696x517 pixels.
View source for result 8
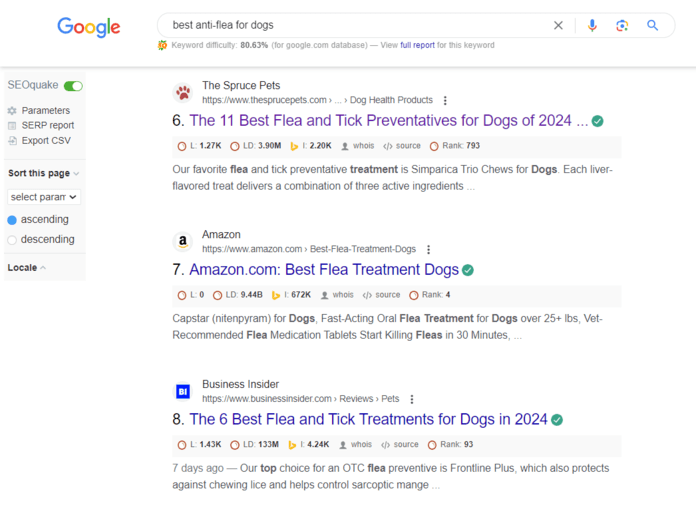point(399,445)
